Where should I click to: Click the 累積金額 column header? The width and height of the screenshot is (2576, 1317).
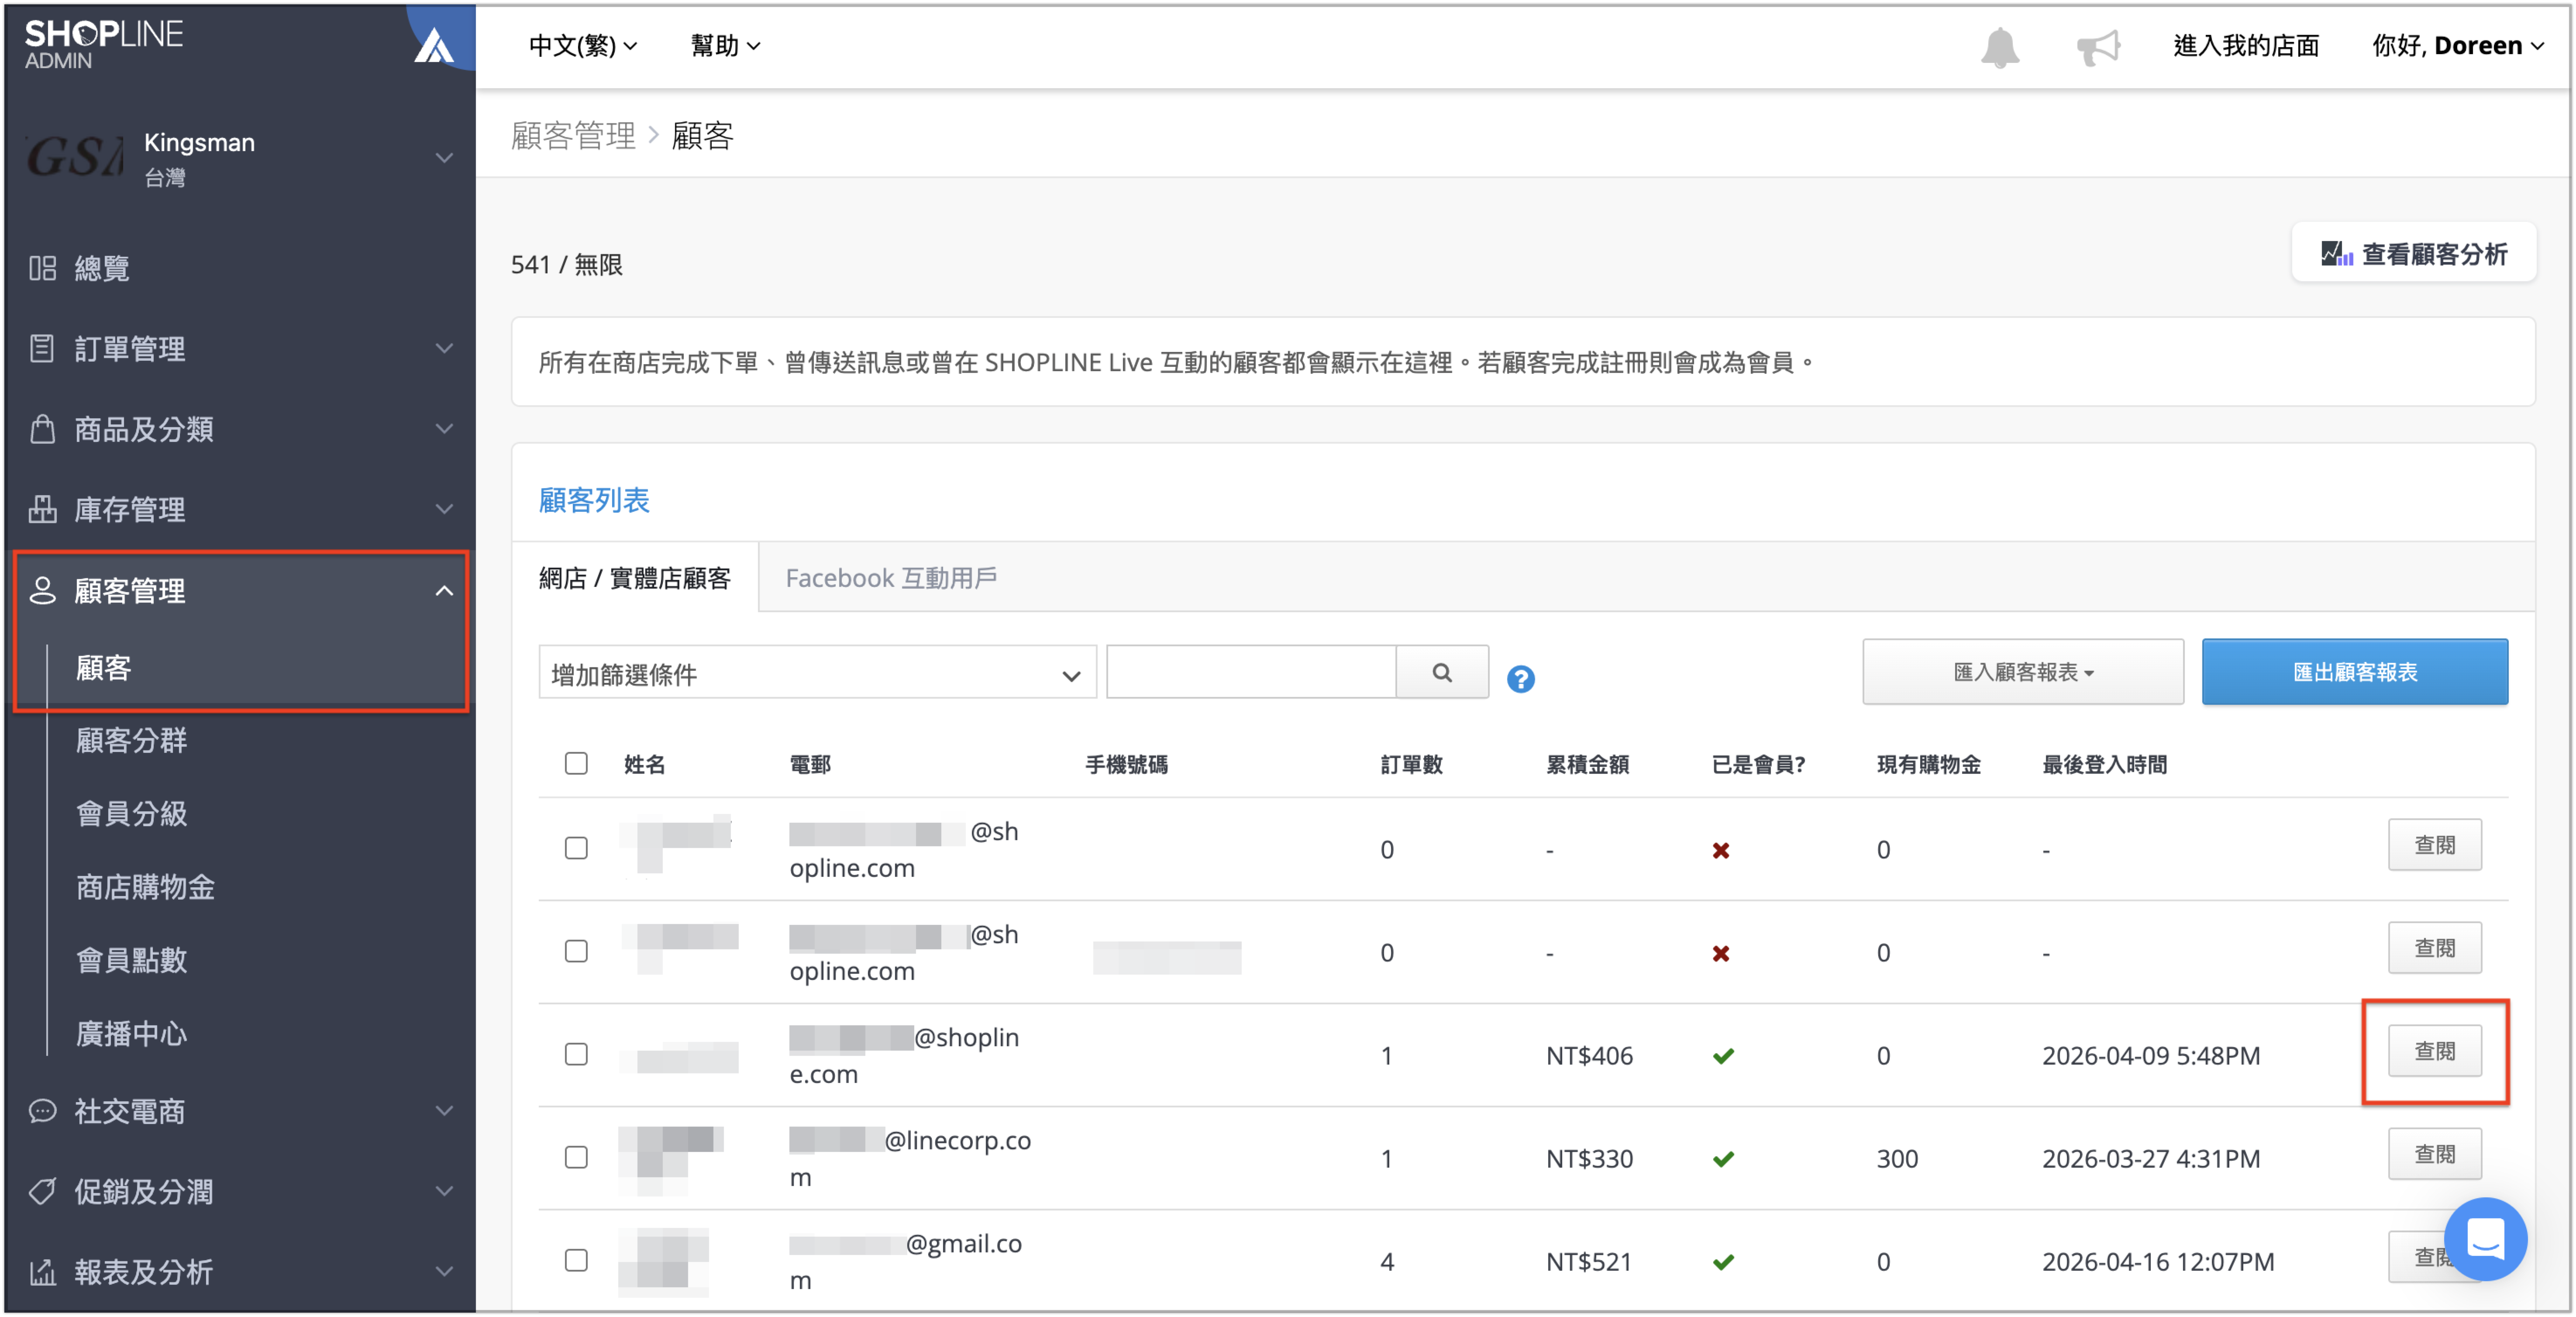click(x=1587, y=765)
